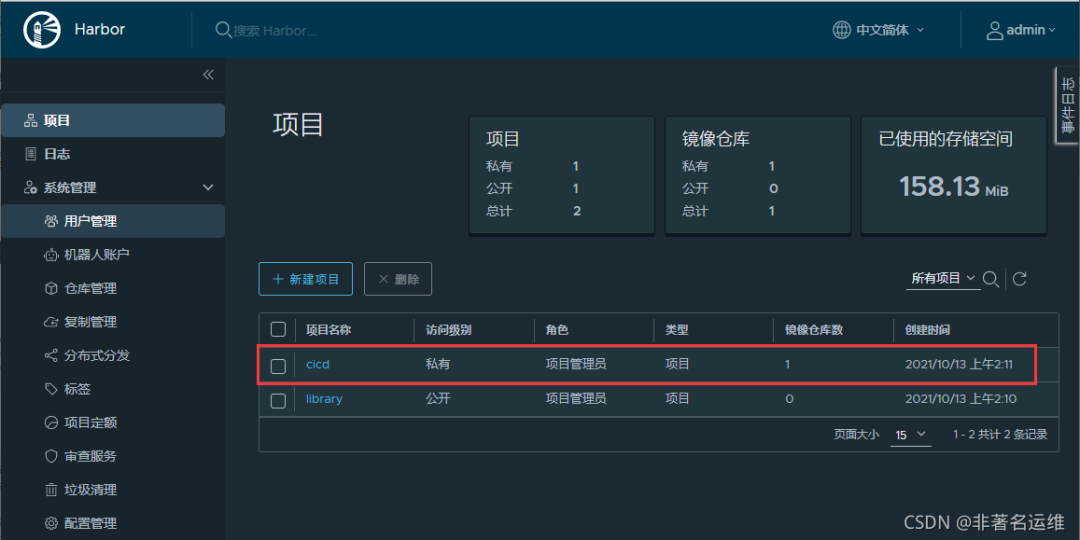
Task: Sort by 创建时间 column header
Action: point(928,330)
